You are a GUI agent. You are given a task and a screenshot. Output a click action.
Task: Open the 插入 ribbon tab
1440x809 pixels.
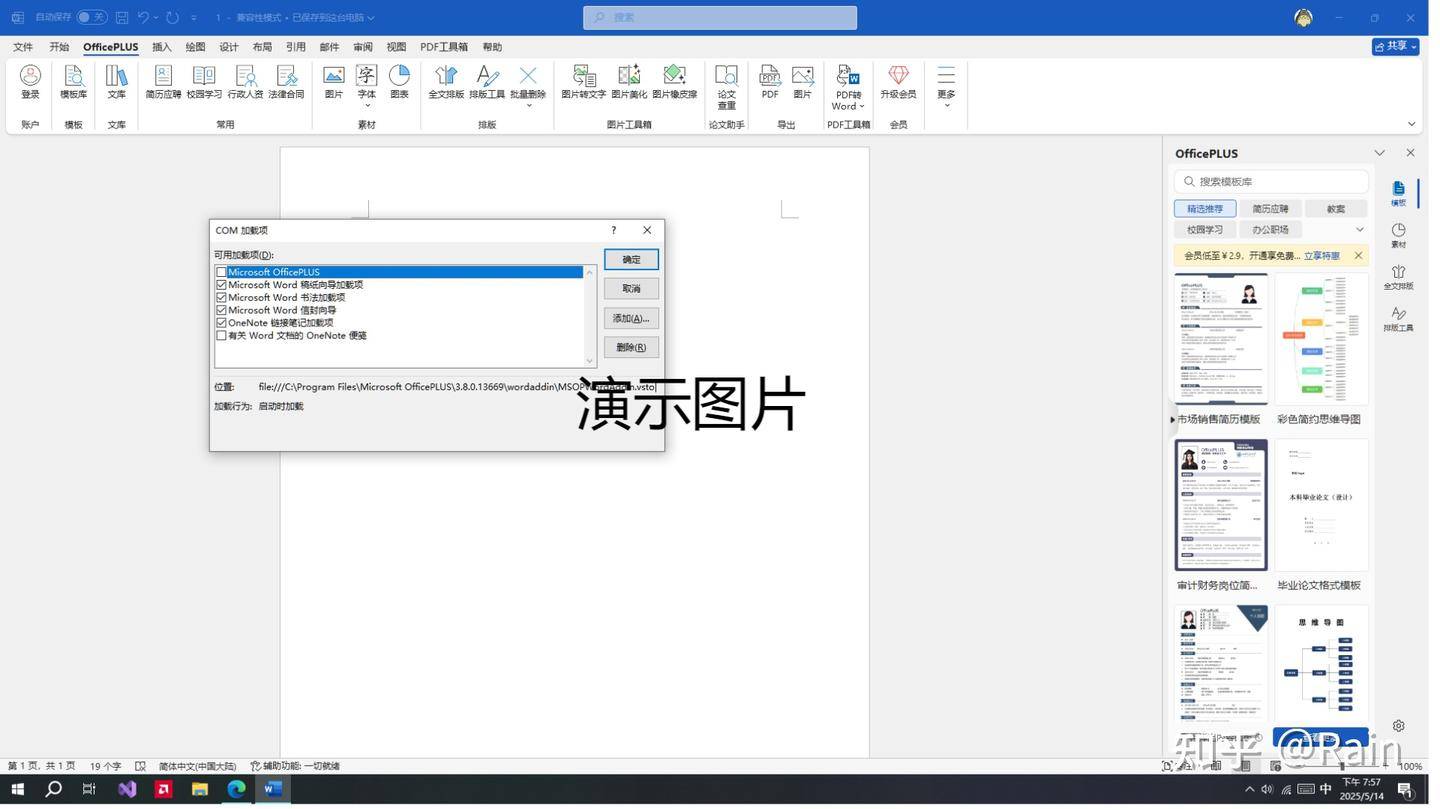coord(162,47)
